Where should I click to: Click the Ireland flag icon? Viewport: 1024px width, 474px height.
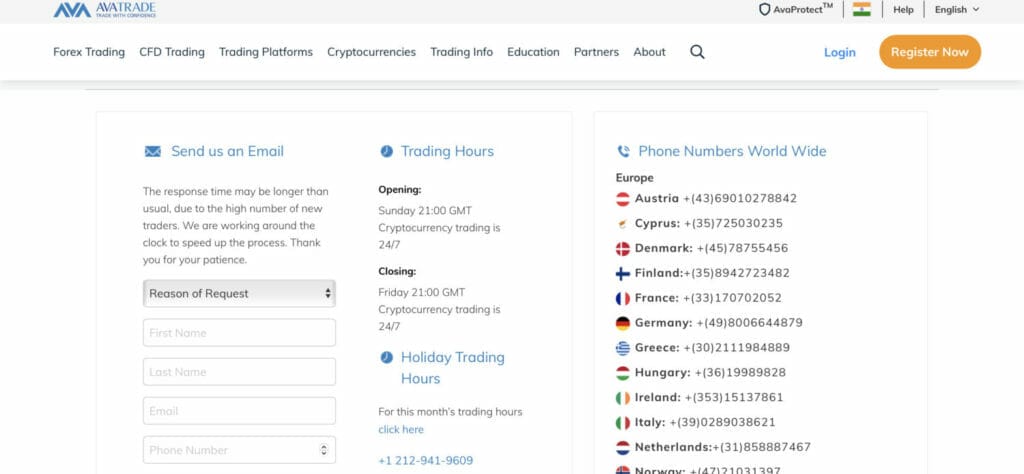click(623, 398)
